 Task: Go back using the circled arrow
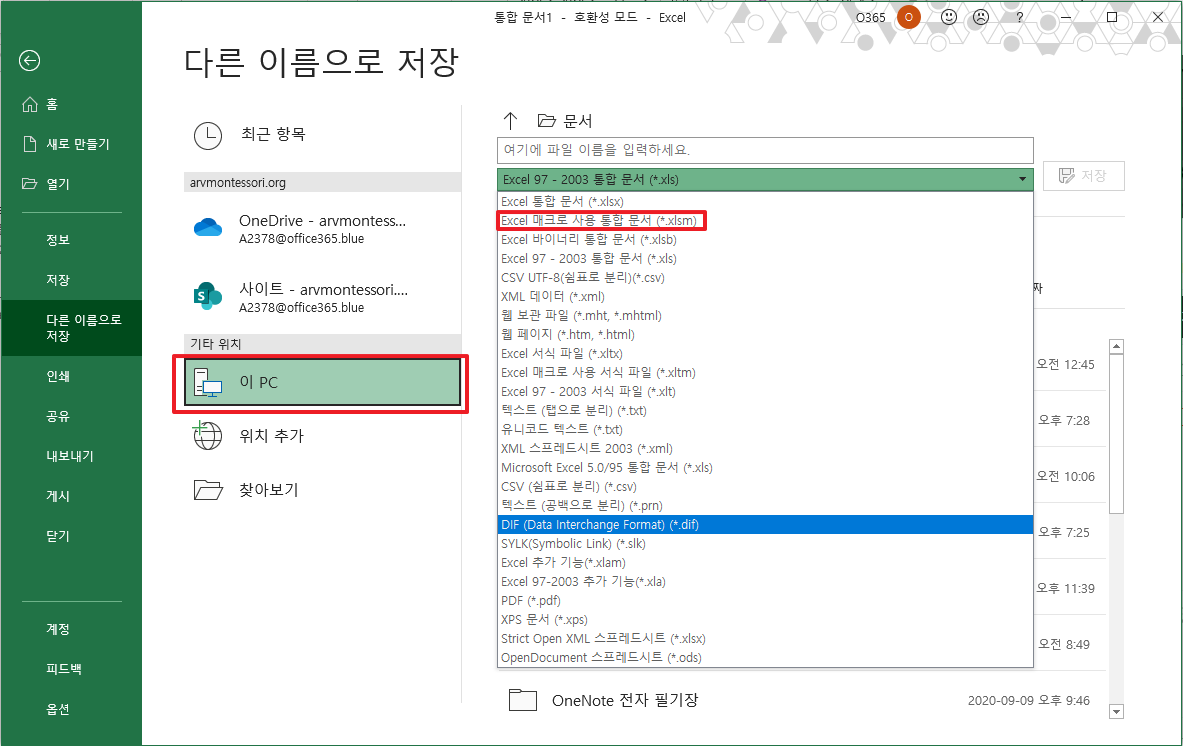29,60
